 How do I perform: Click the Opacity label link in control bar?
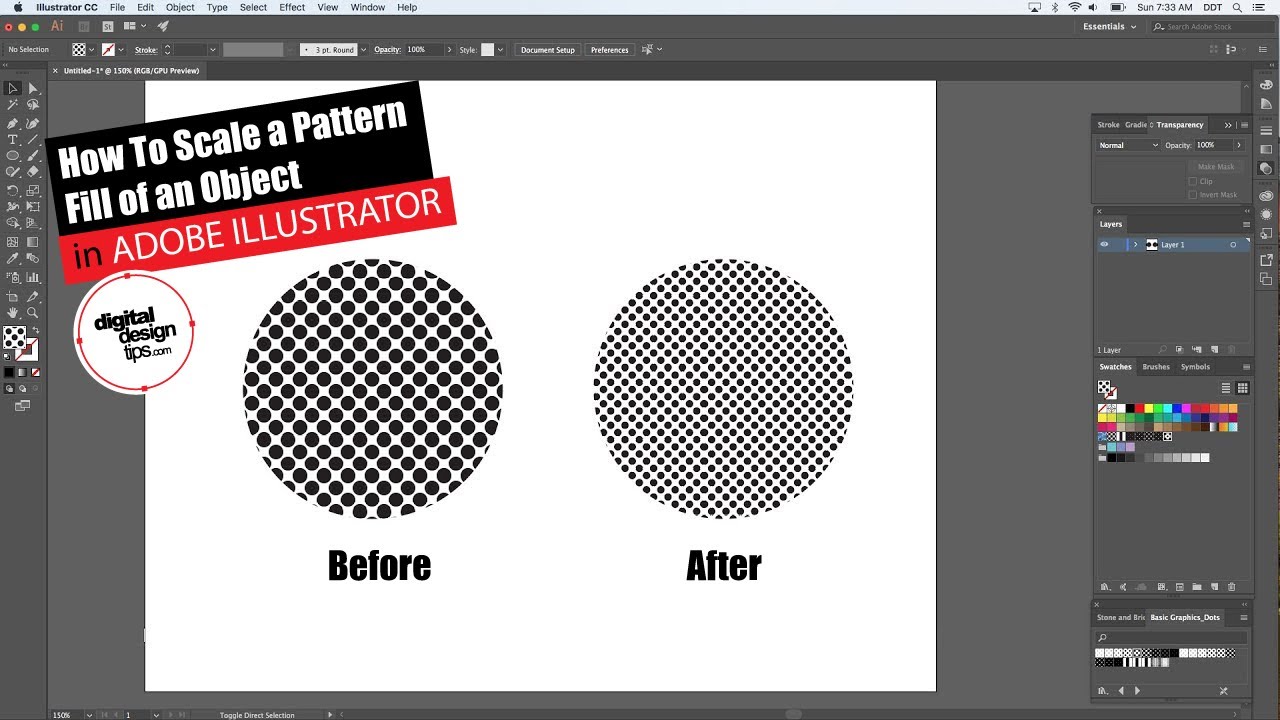coord(387,49)
